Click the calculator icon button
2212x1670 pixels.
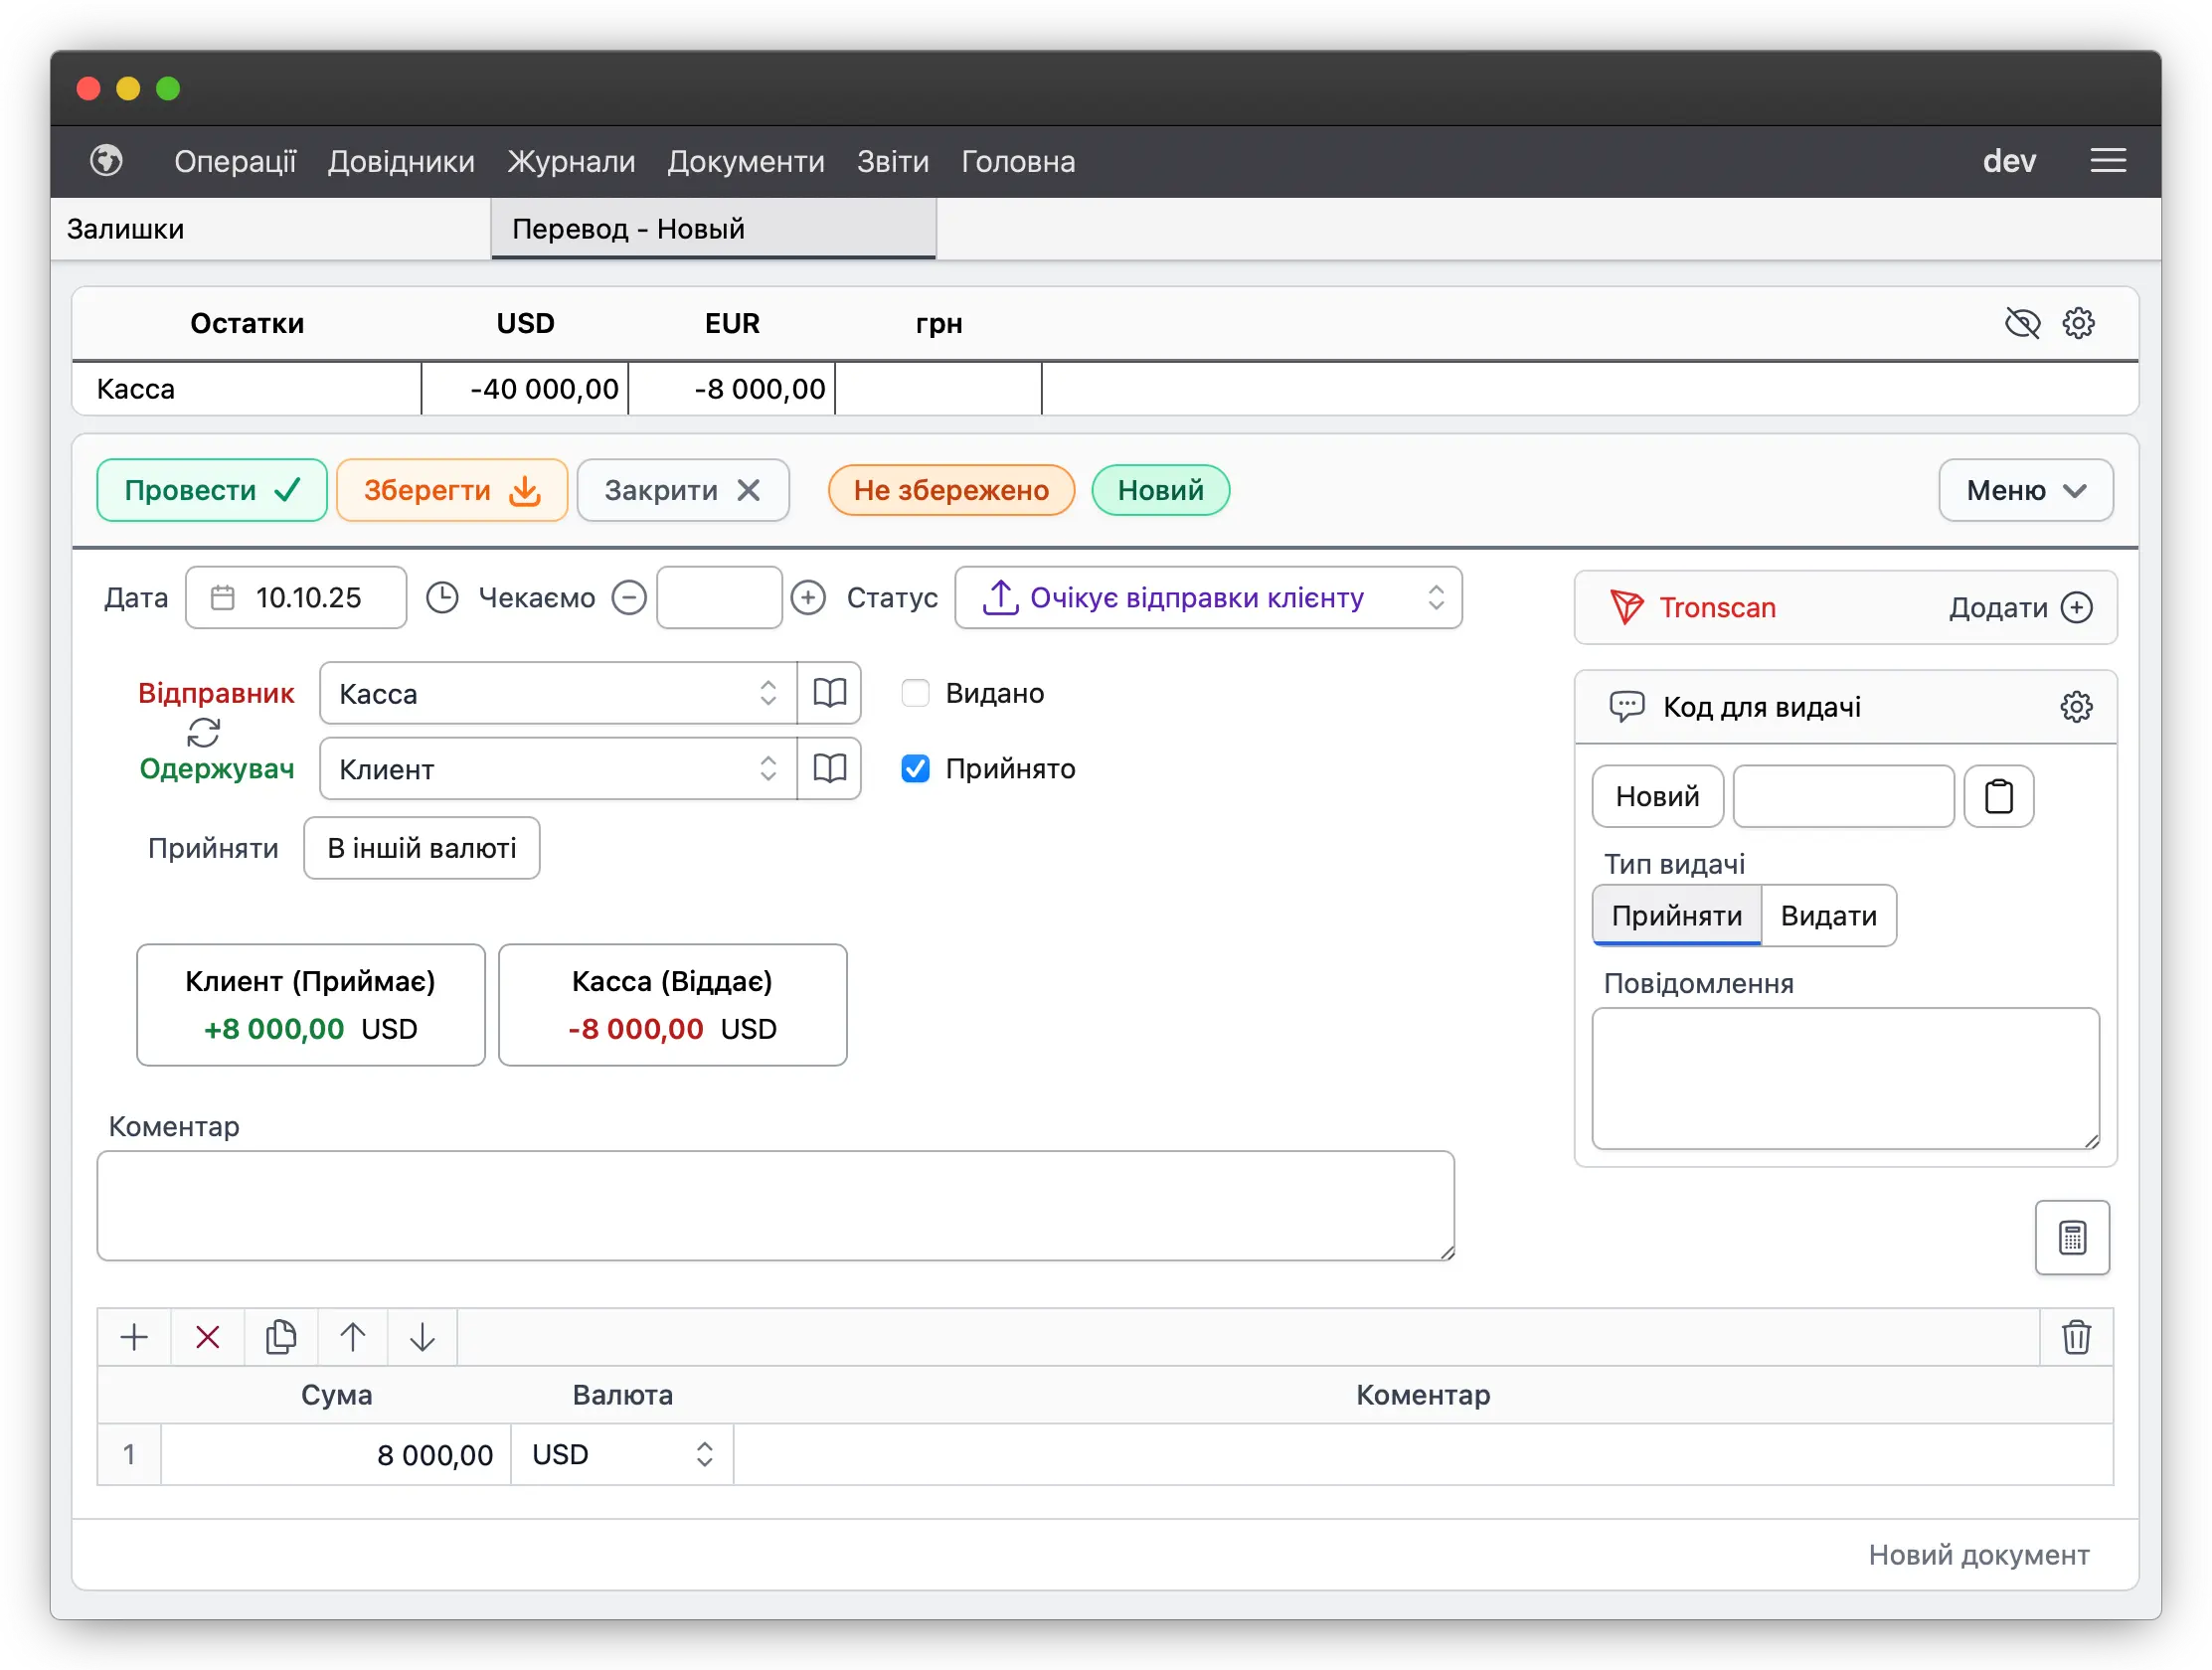pos(2071,1238)
